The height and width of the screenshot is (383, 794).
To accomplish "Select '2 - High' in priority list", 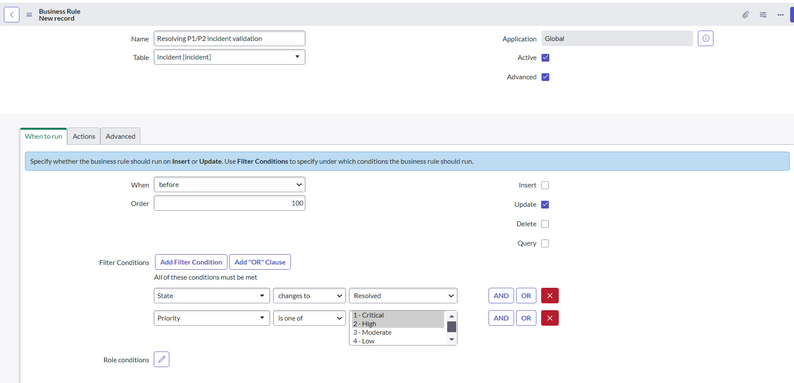I will (398, 324).
